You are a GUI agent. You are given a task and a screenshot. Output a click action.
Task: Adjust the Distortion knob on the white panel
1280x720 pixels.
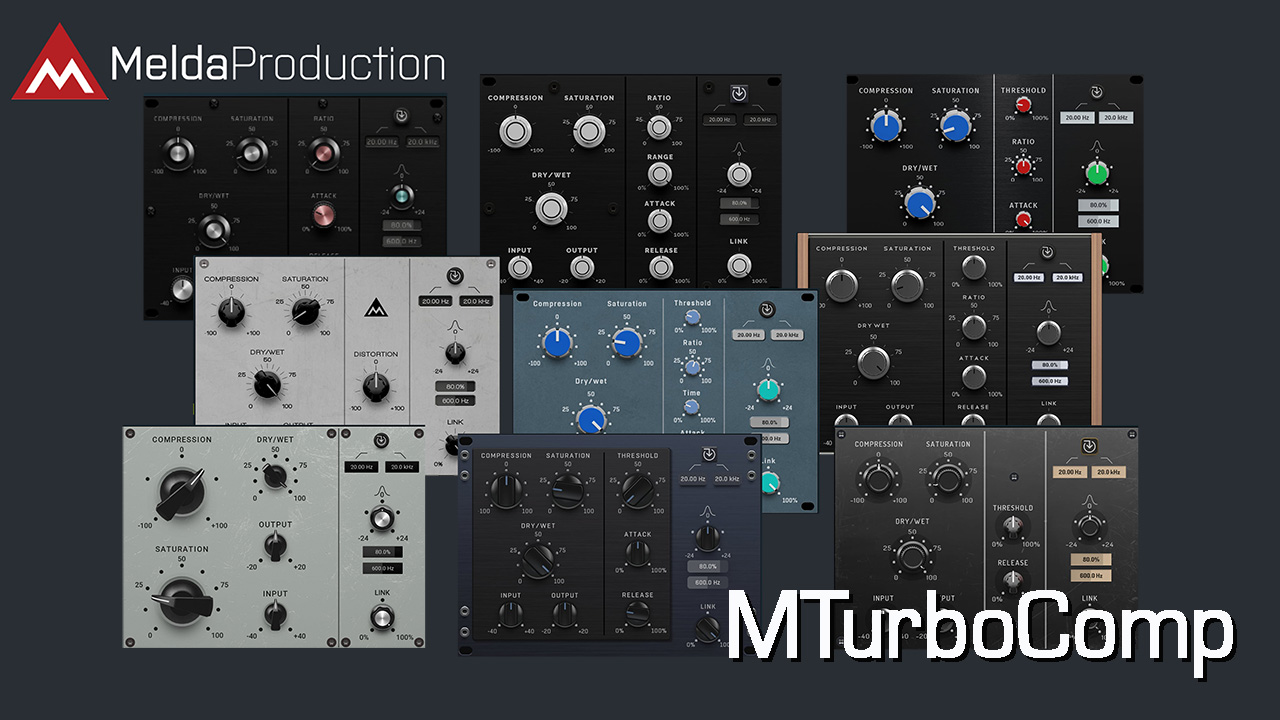[x=376, y=385]
